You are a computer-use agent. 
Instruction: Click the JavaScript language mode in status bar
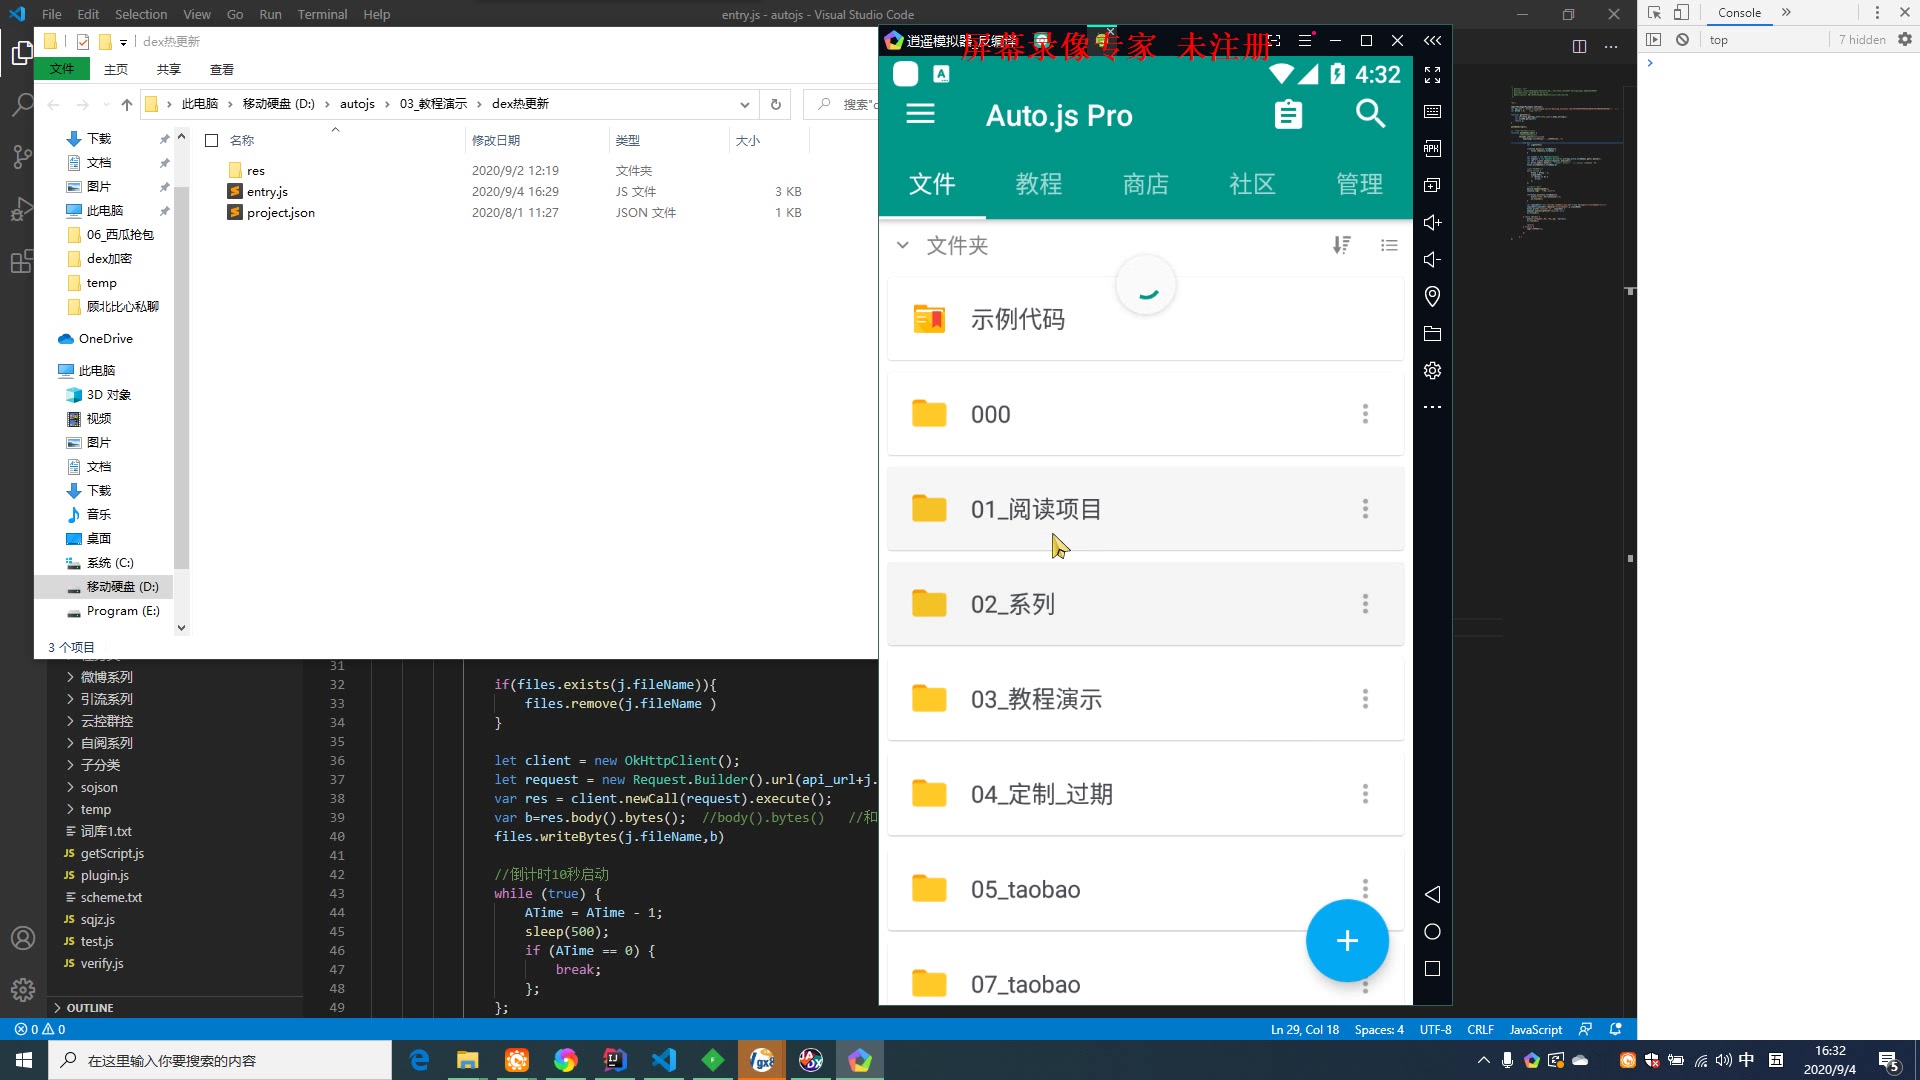coord(1535,1030)
